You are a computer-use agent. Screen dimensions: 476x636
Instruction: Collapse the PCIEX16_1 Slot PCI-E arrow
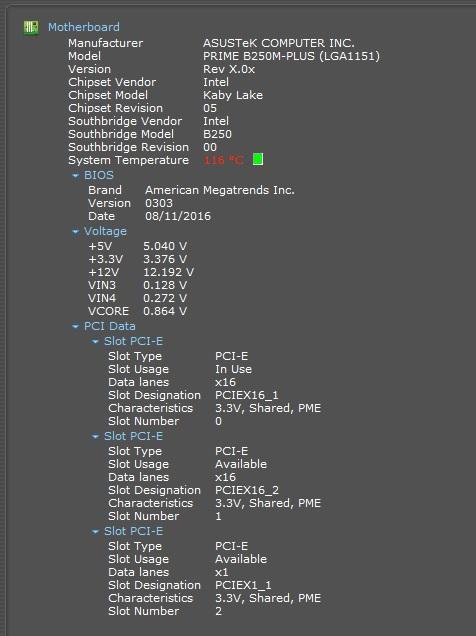click(x=95, y=342)
